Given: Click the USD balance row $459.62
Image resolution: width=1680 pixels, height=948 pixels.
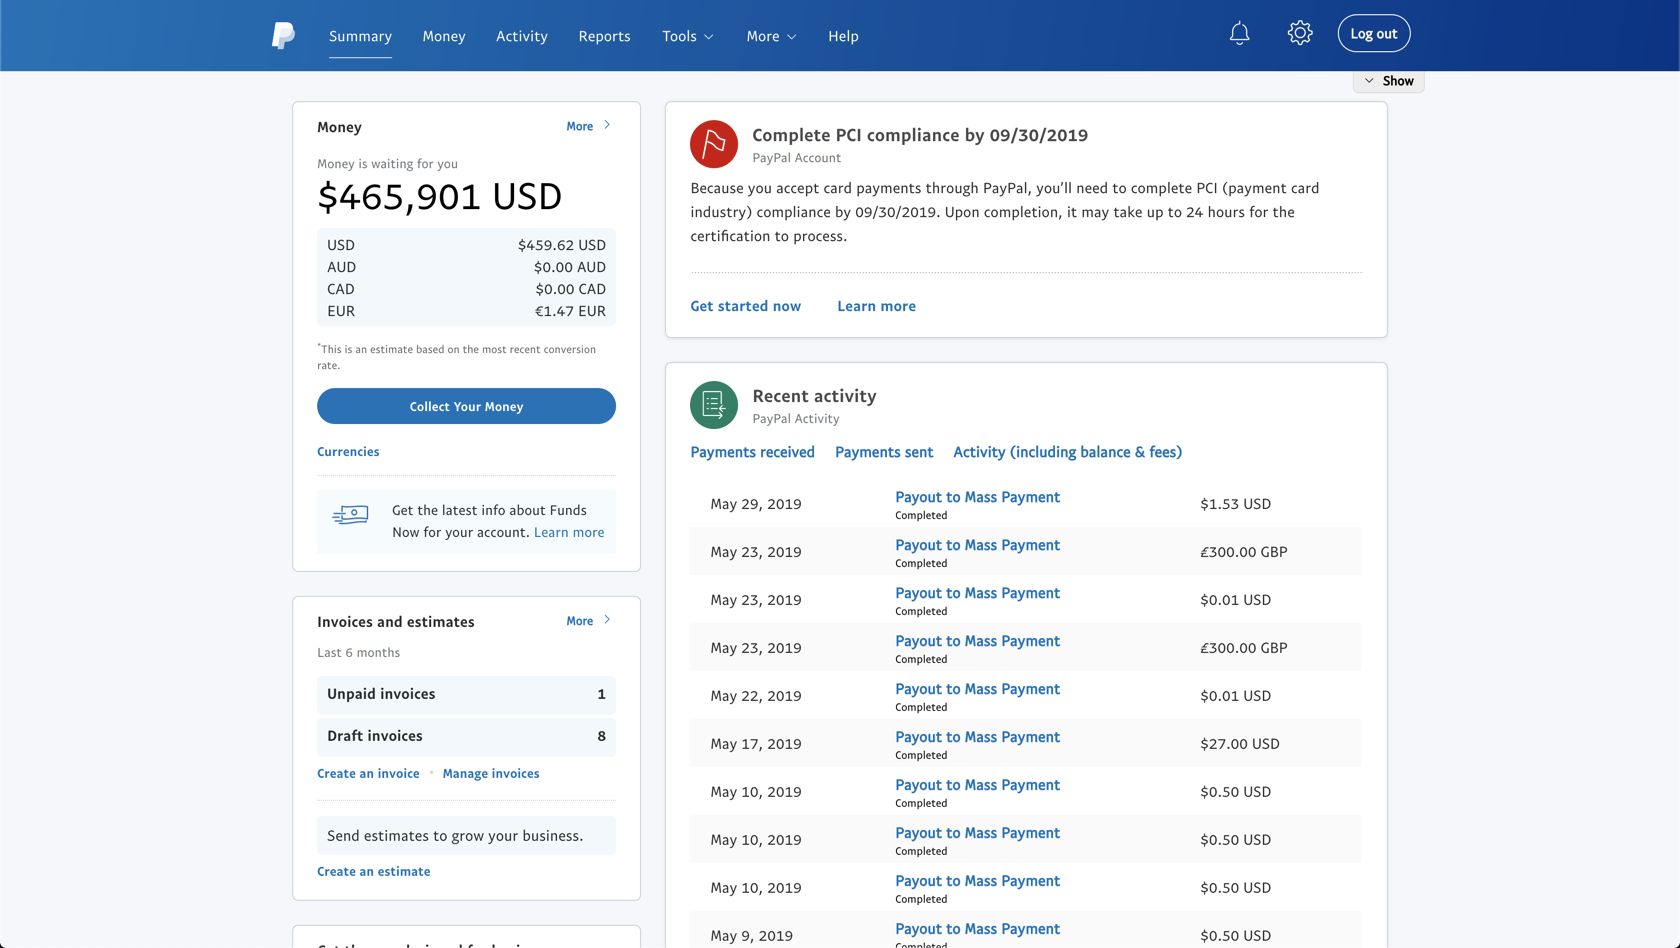Looking at the screenshot, I should tap(466, 245).
